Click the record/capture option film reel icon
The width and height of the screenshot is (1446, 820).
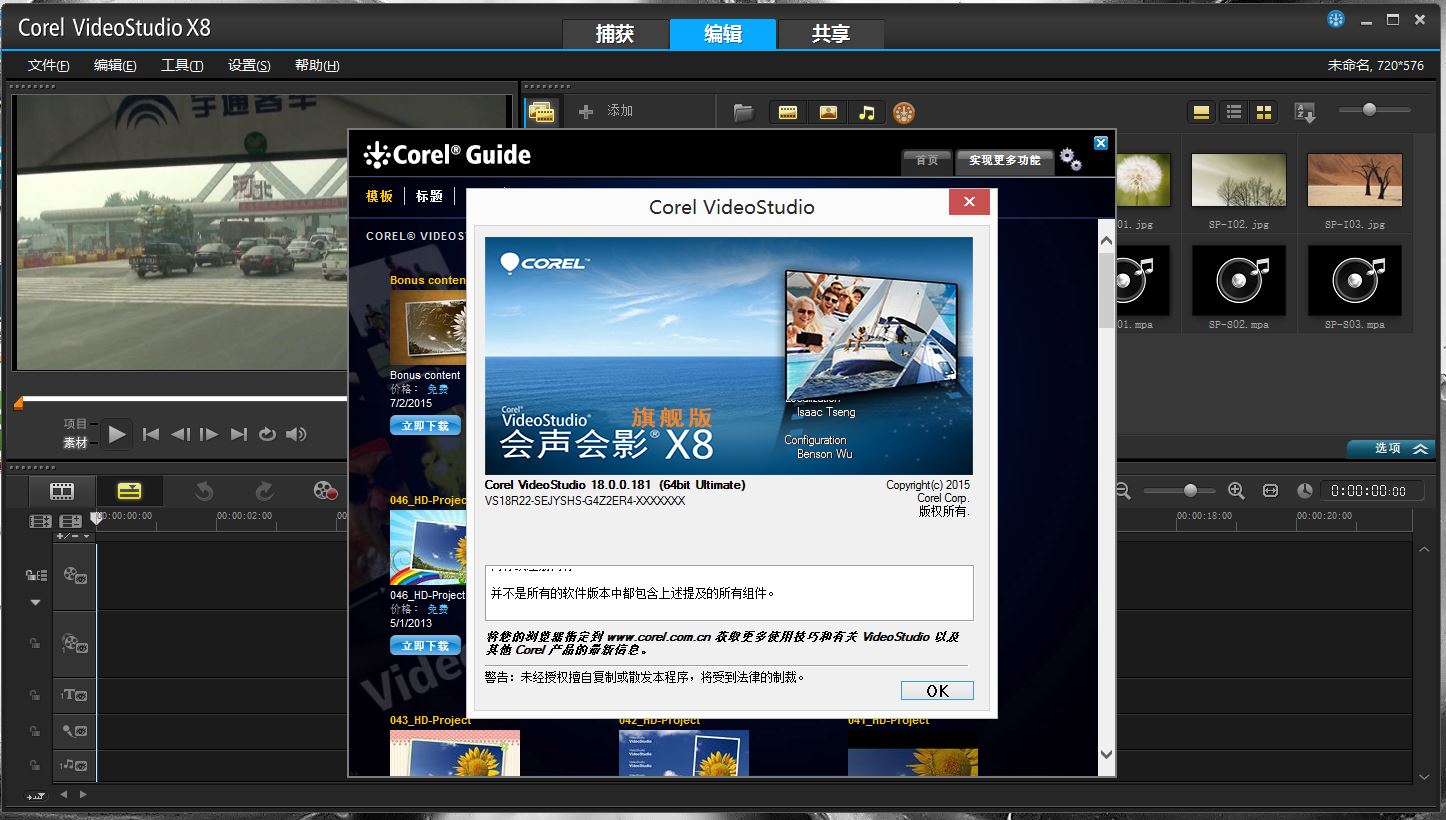(325, 491)
